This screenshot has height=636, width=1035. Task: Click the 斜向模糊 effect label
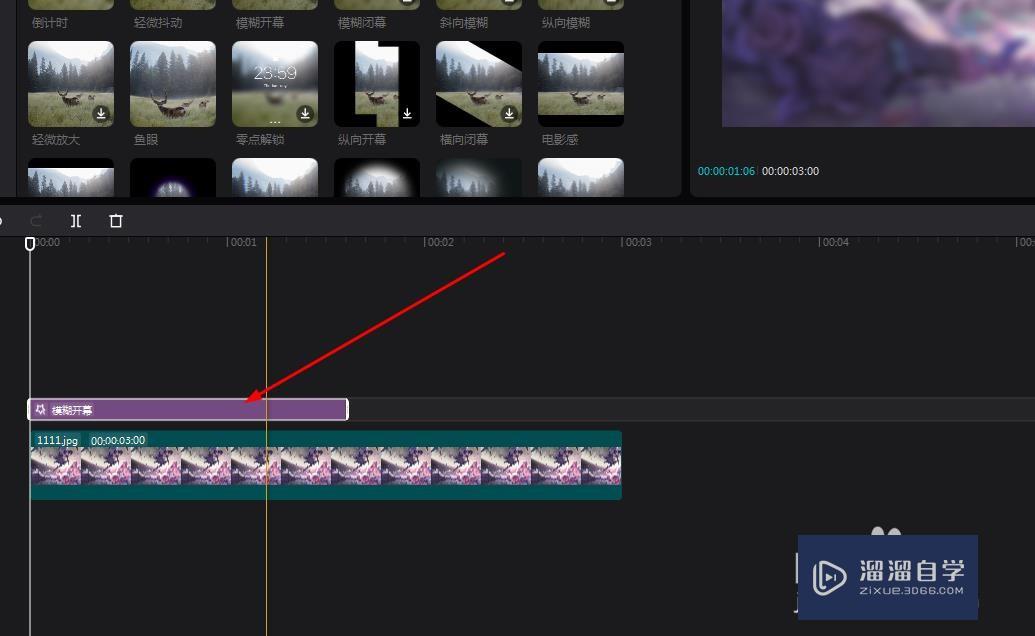pos(464,23)
